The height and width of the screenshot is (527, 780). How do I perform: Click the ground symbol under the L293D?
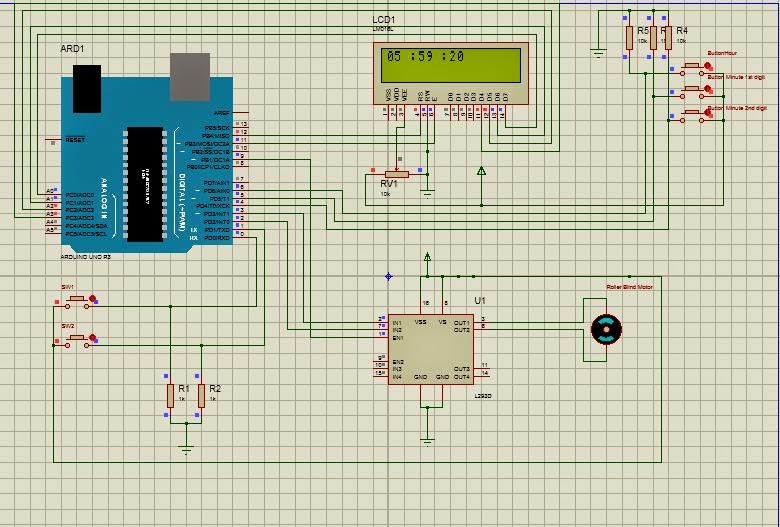point(427,442)
